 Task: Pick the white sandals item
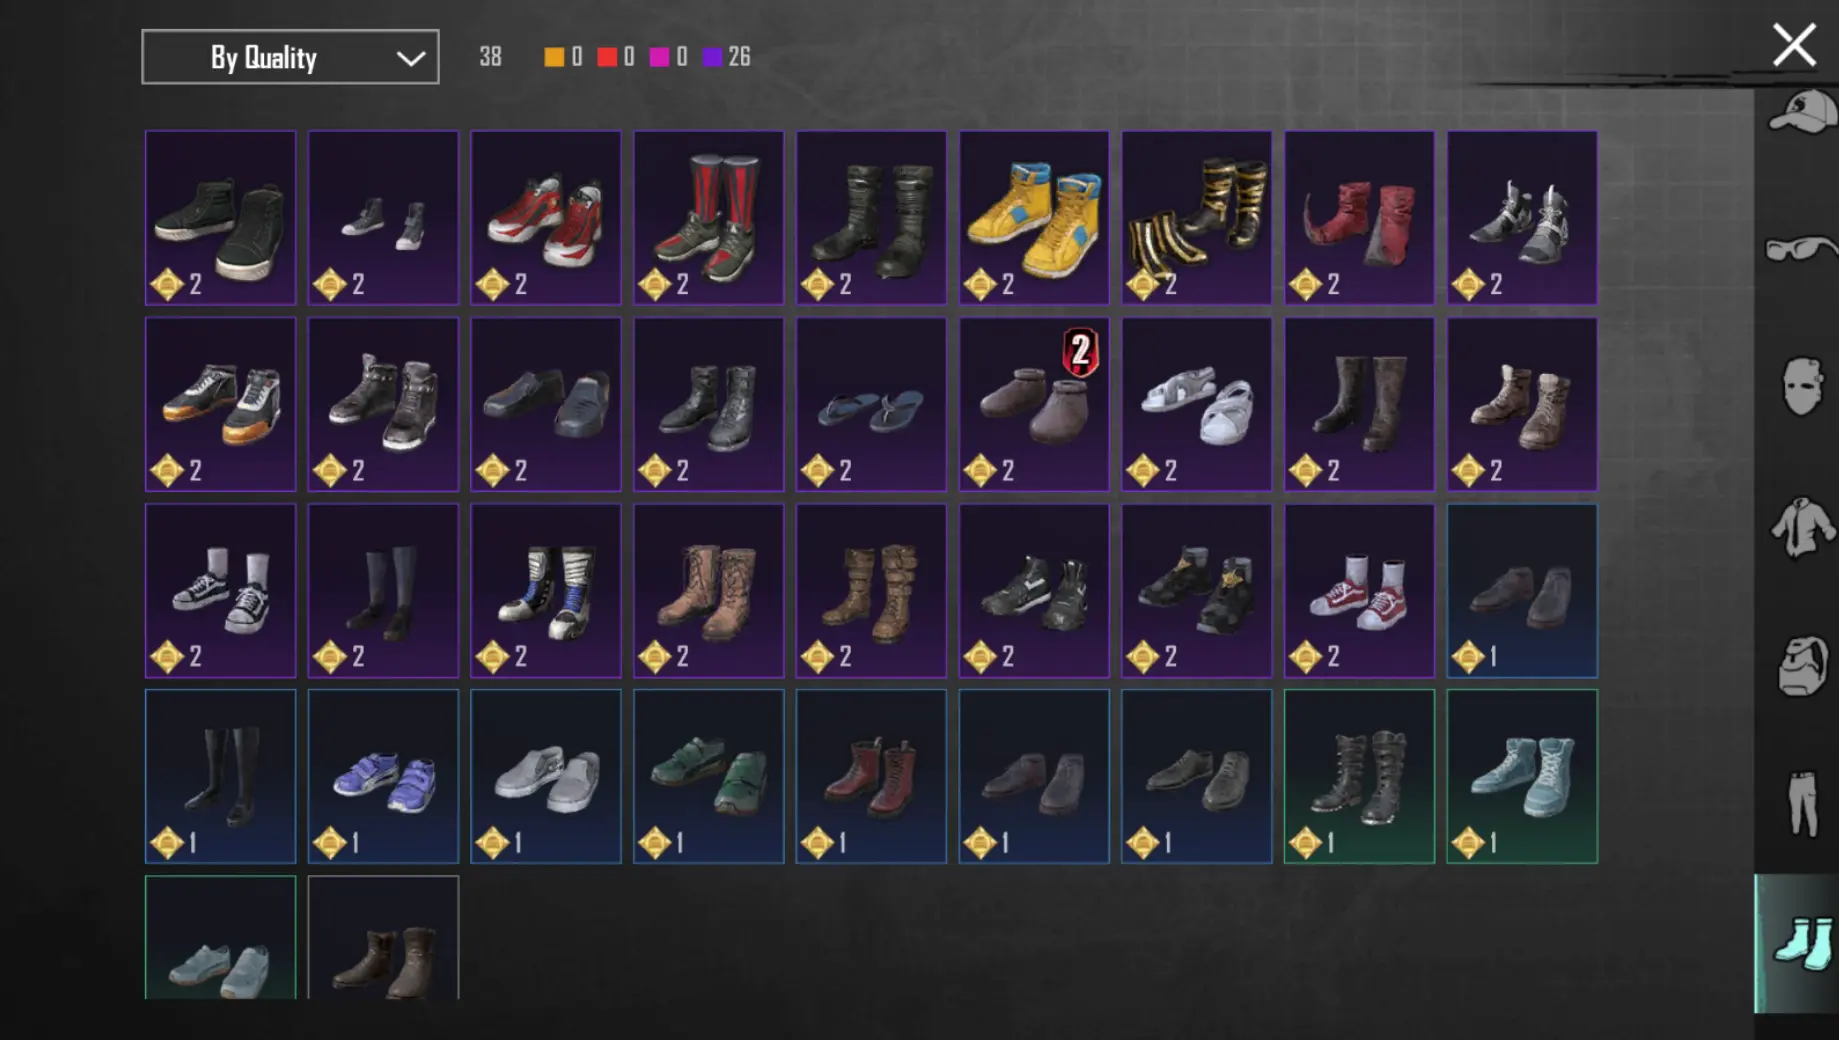click(x=1197, y=404)
